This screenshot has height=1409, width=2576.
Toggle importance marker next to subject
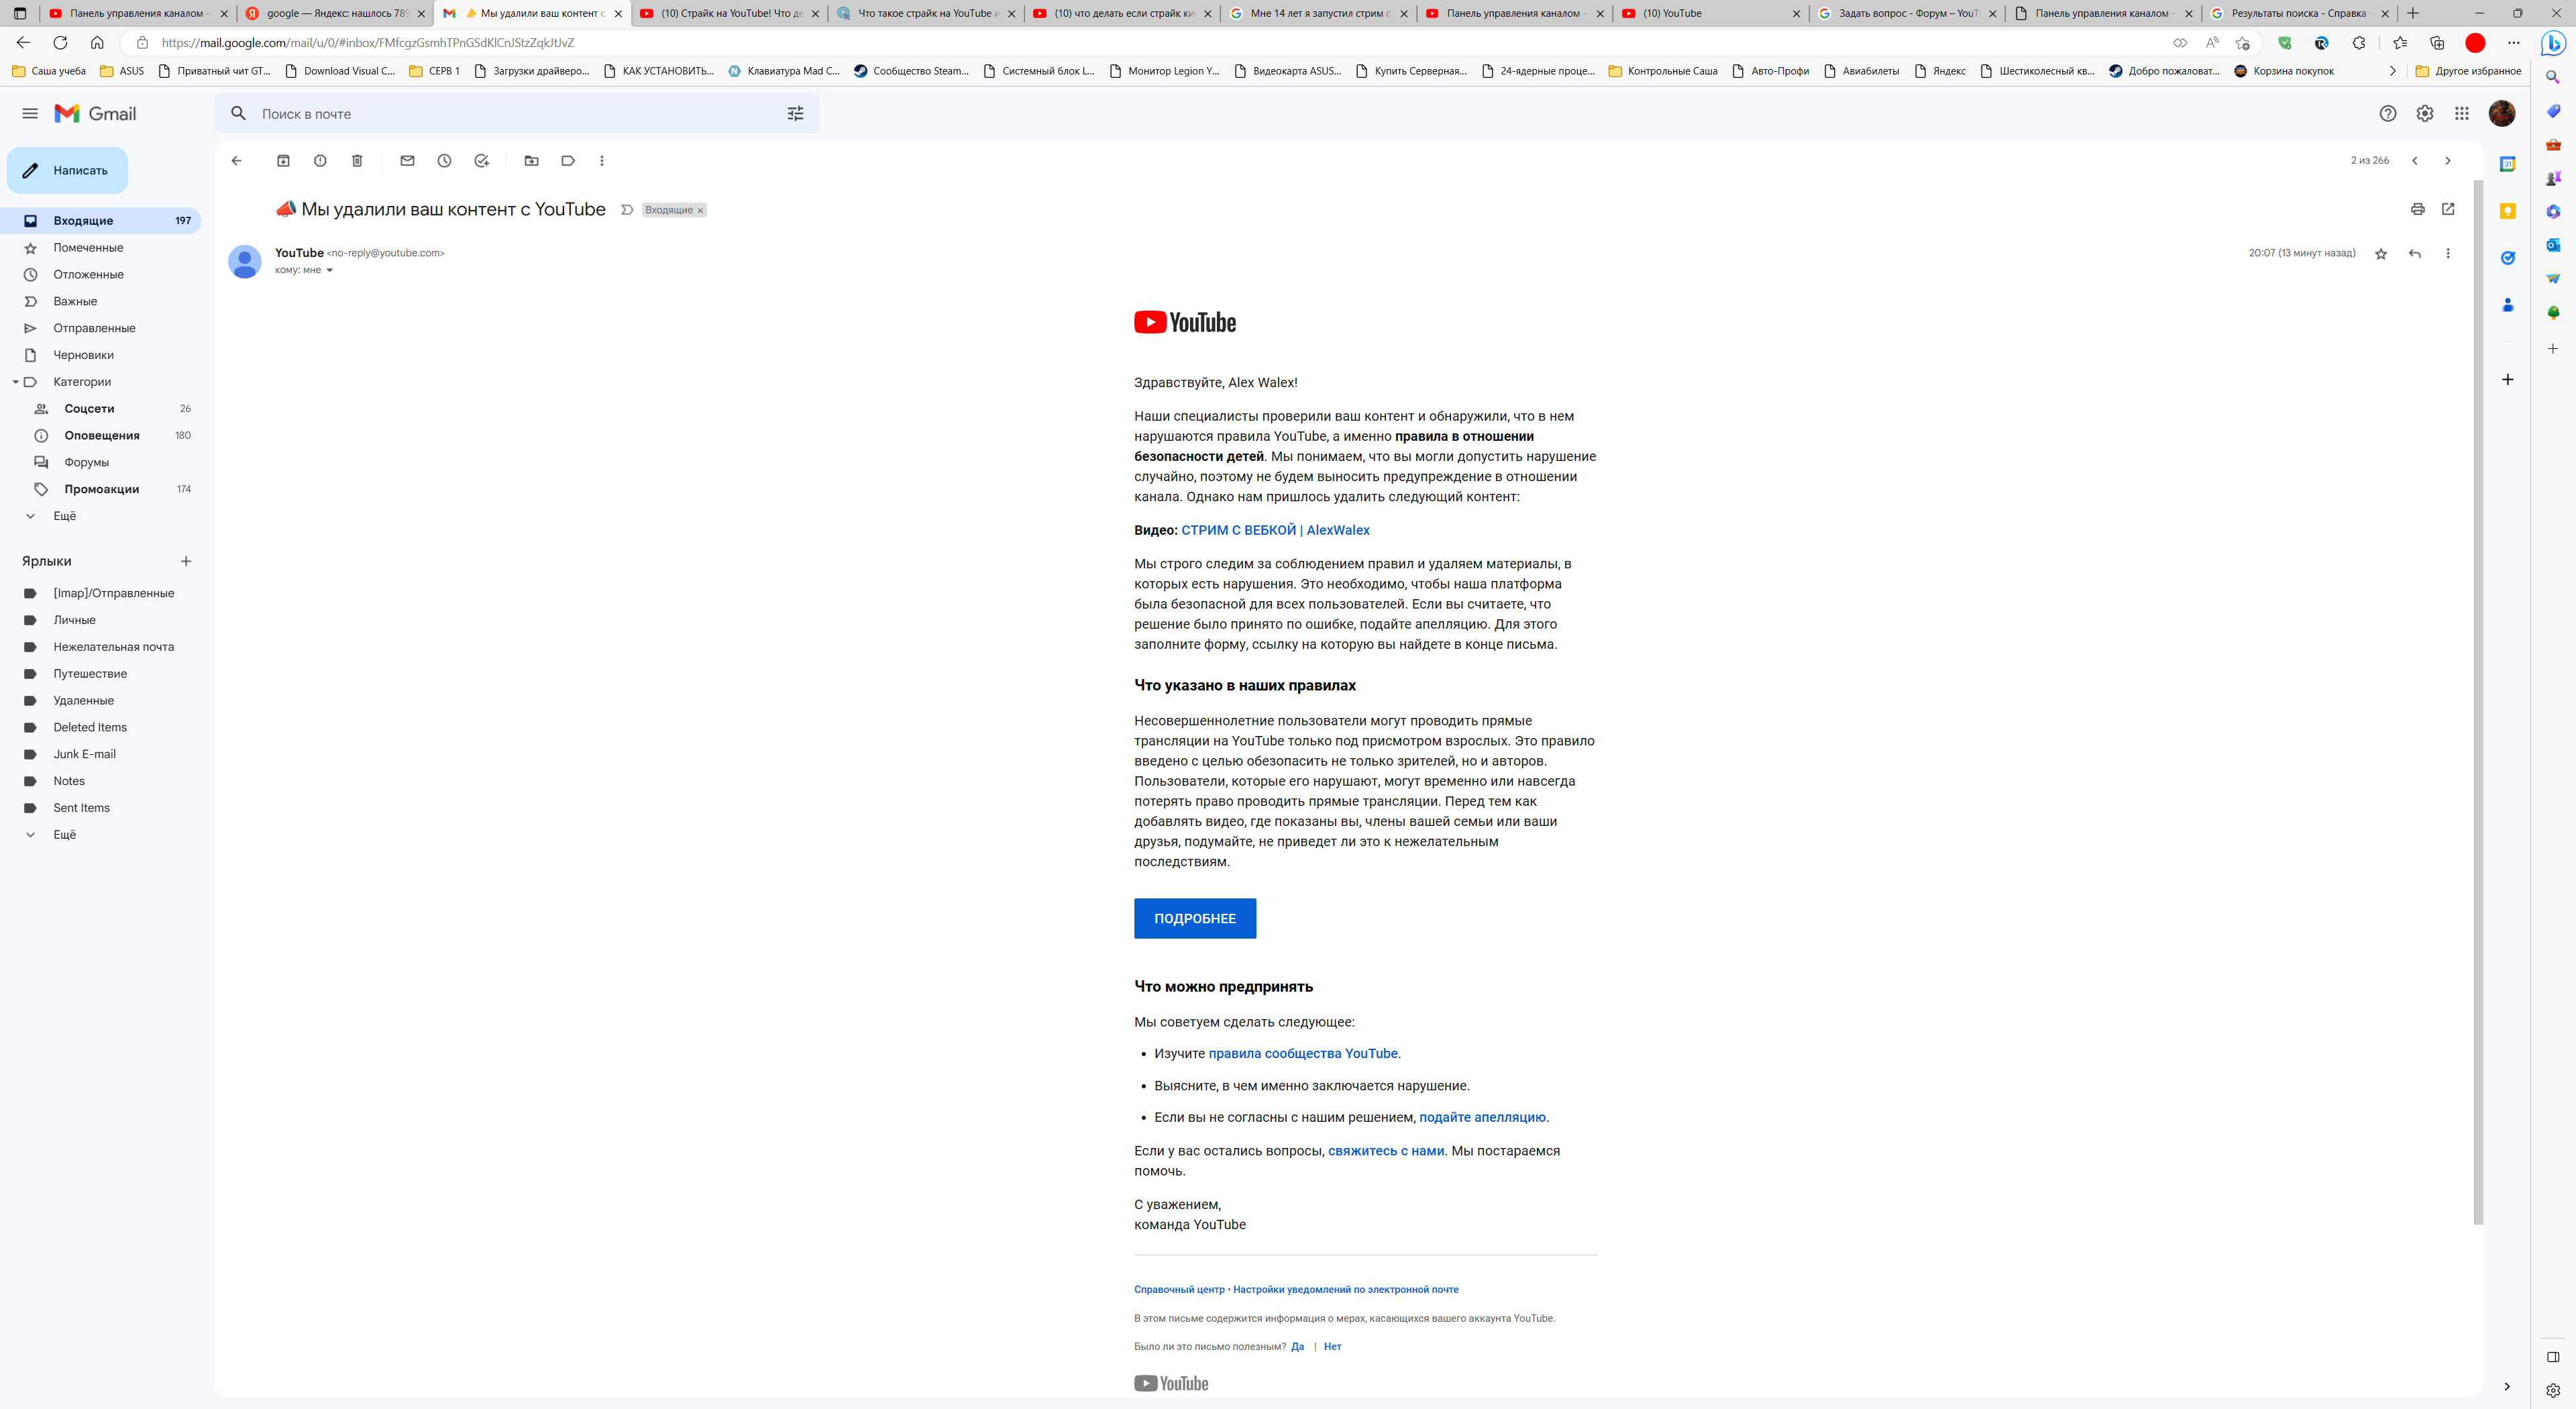coord(627,210)
